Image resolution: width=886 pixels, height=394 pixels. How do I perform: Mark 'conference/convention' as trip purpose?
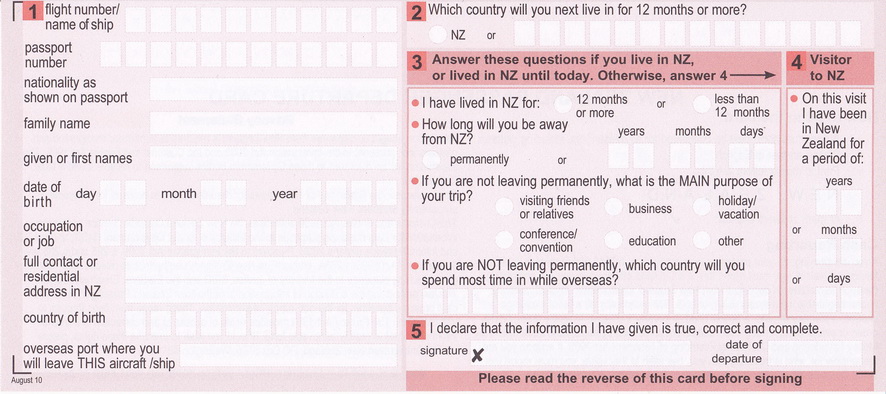tap(504, 240)
